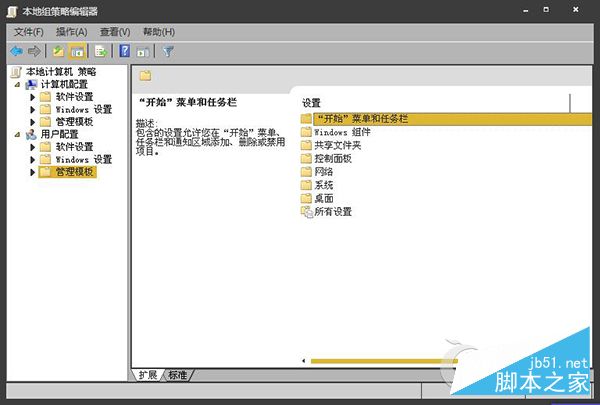The image size is (600, 405).
Task: Collapse the 用户配置 tree node
Action: click(x=17, y=135)
